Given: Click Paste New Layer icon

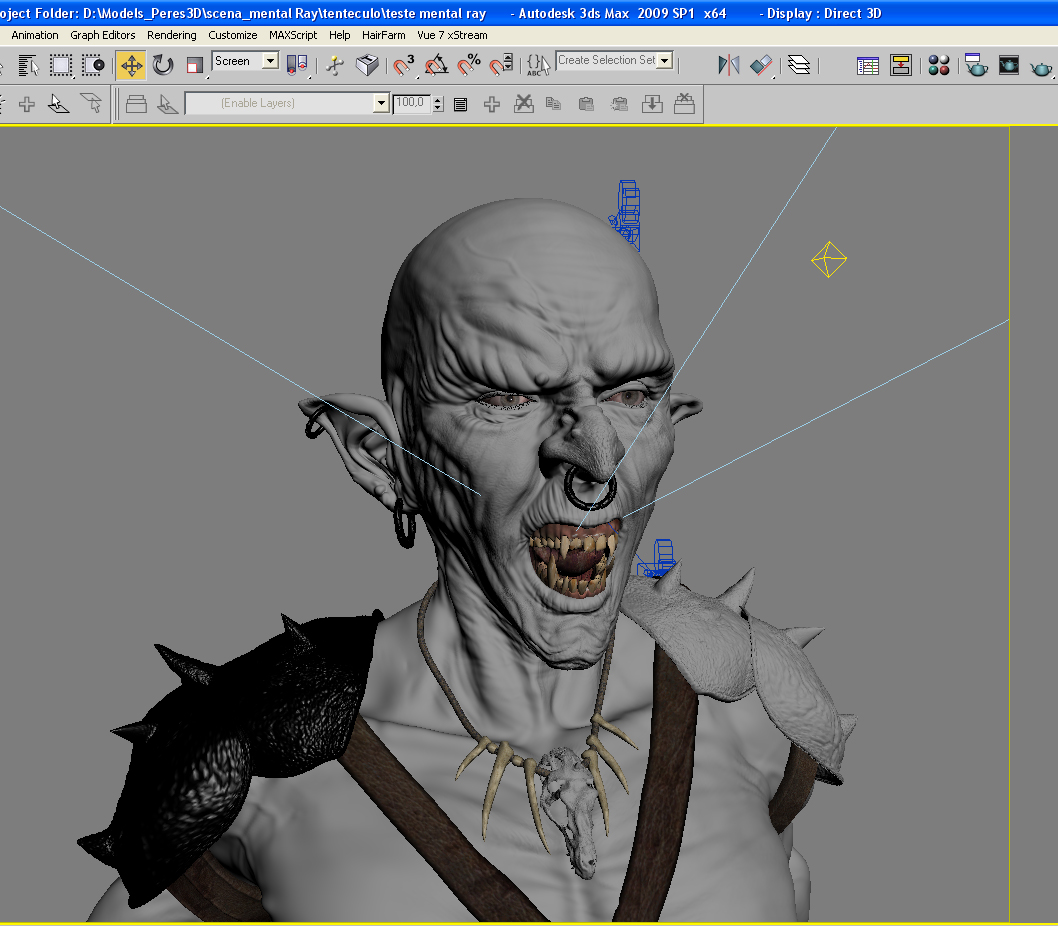Looking at the screenshot, I should click(619, 104).
